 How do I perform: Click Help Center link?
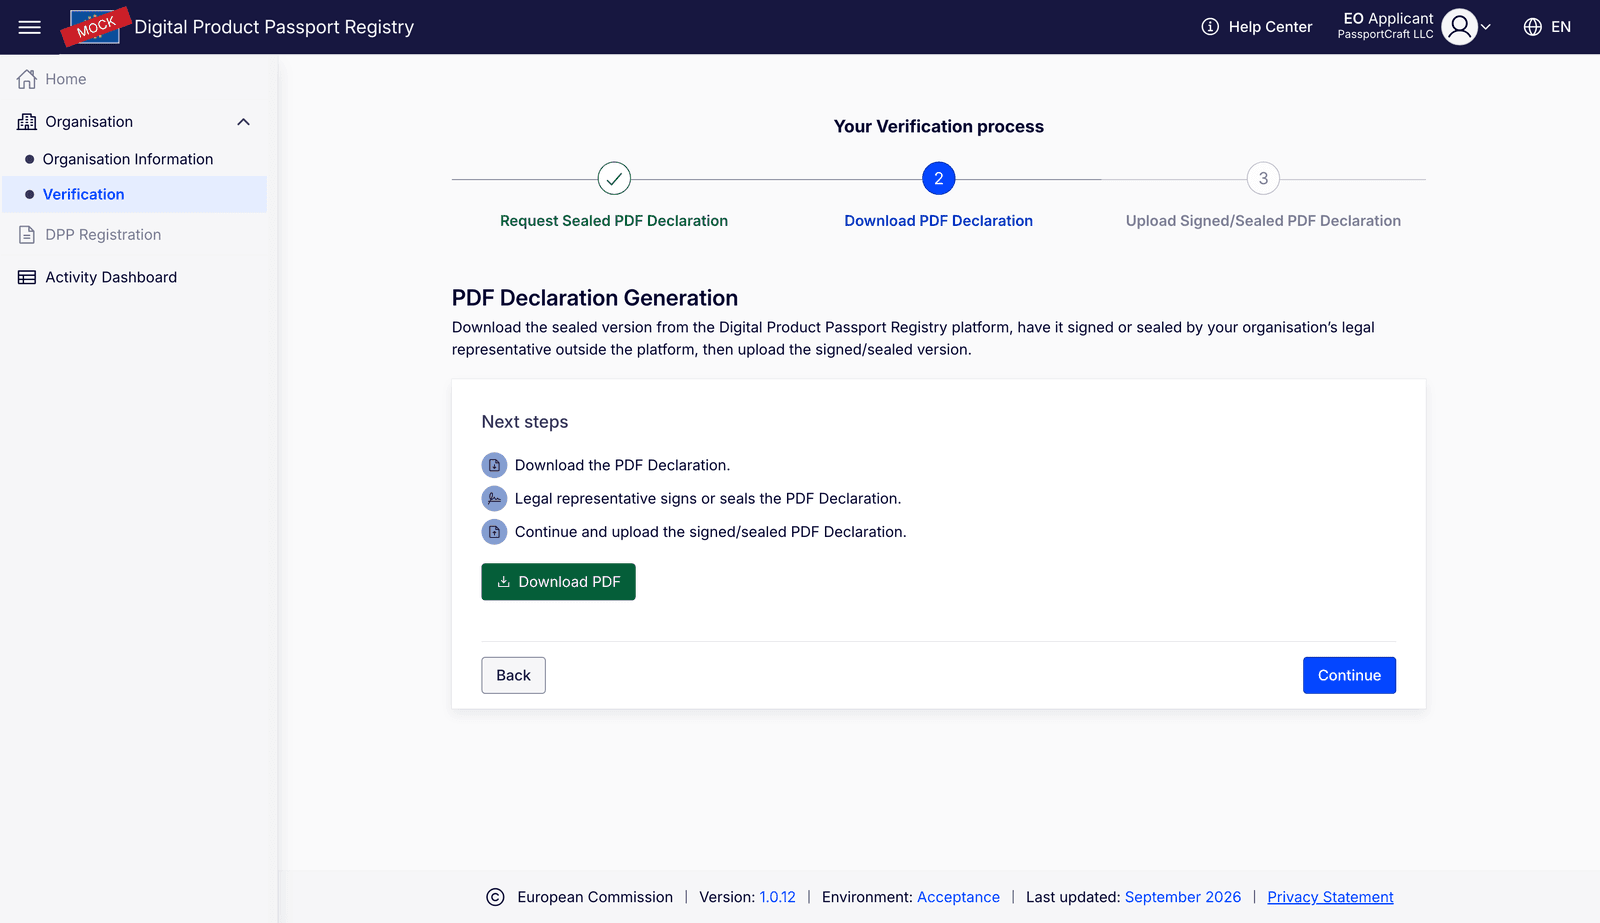[x=1270, y=27]
